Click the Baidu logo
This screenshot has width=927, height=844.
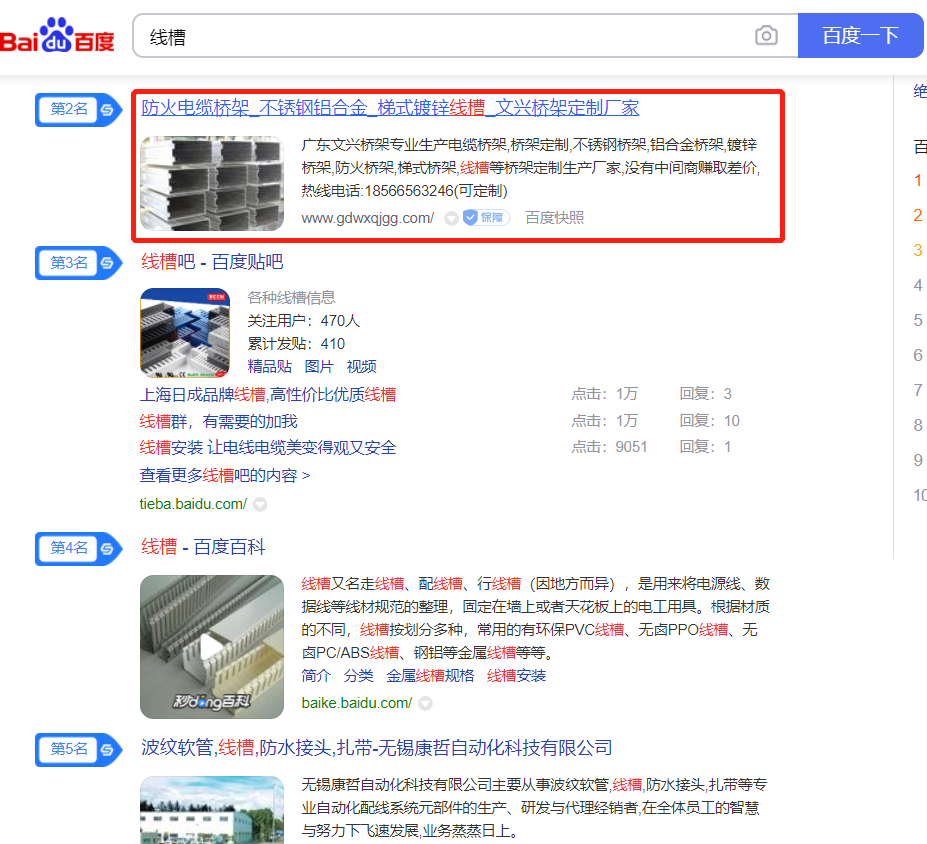(57, 35)
